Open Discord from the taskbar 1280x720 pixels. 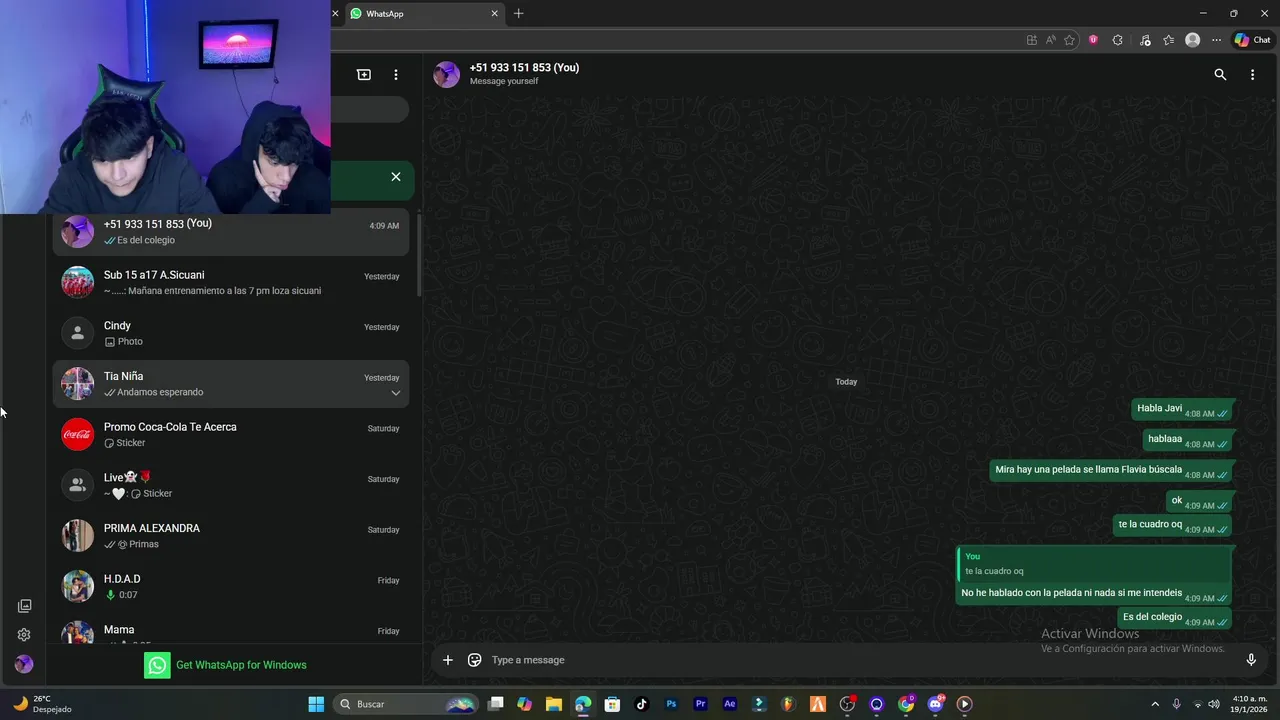click(x=935, y=704)
